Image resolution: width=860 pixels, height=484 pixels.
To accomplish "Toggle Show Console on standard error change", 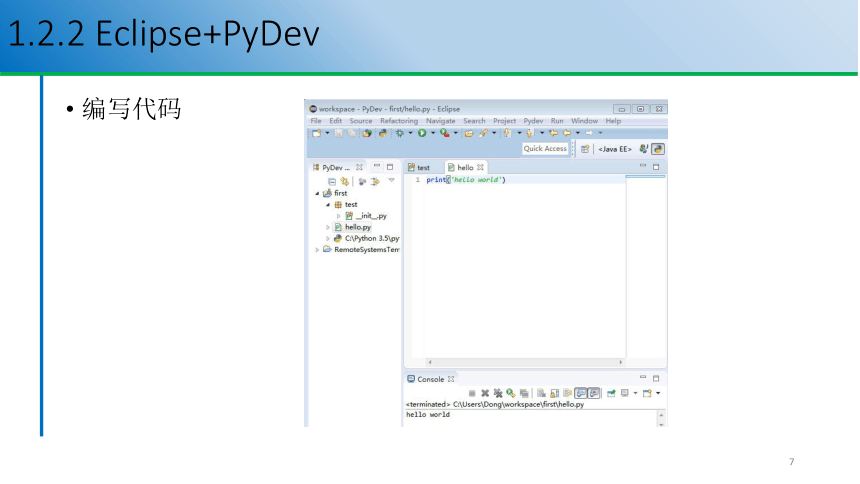I will [595, 393].
